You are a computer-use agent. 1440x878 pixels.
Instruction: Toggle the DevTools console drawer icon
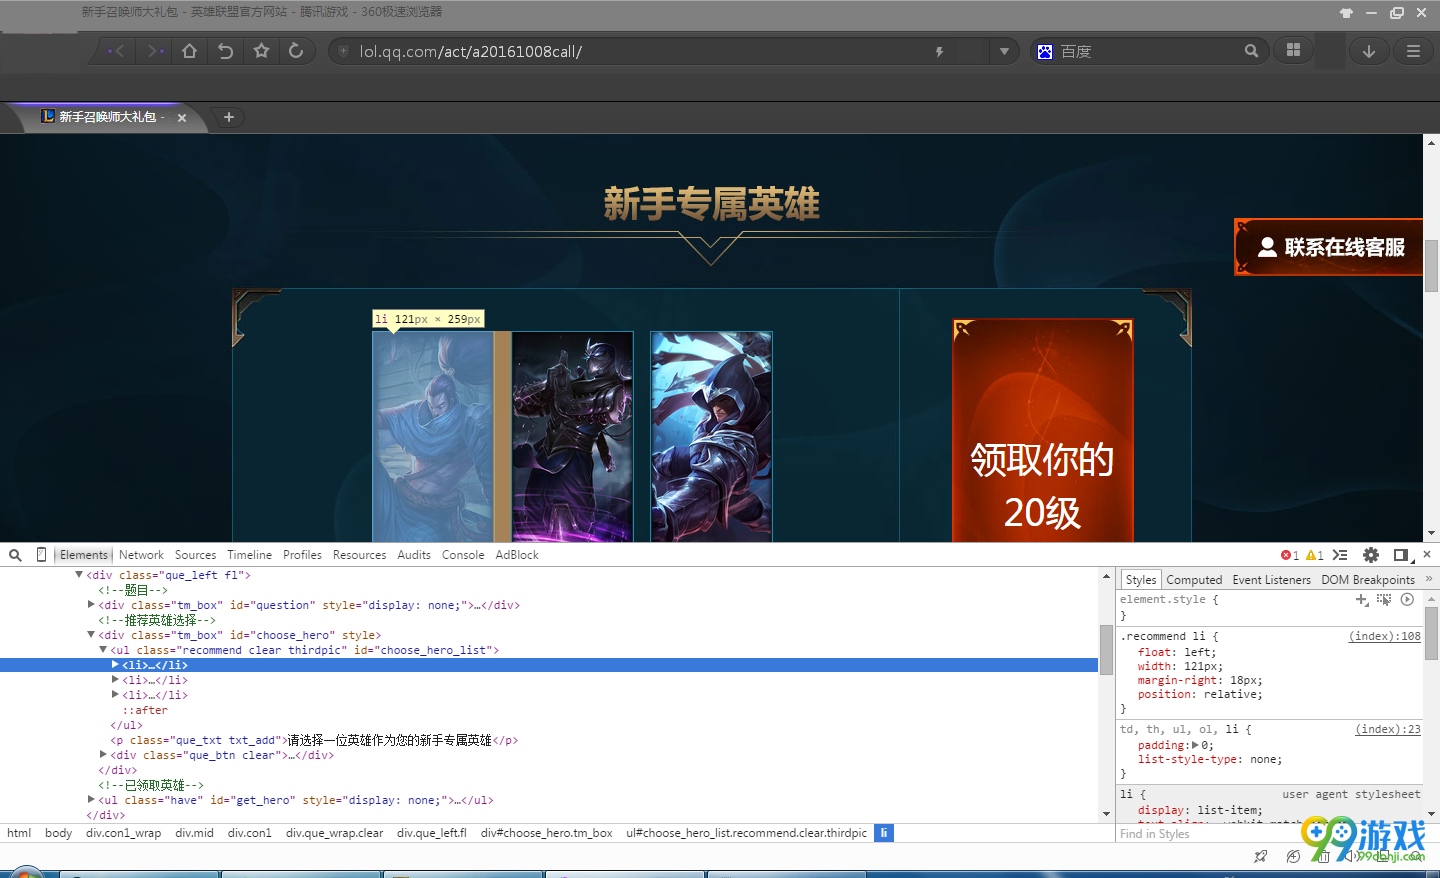[1340, 555]
